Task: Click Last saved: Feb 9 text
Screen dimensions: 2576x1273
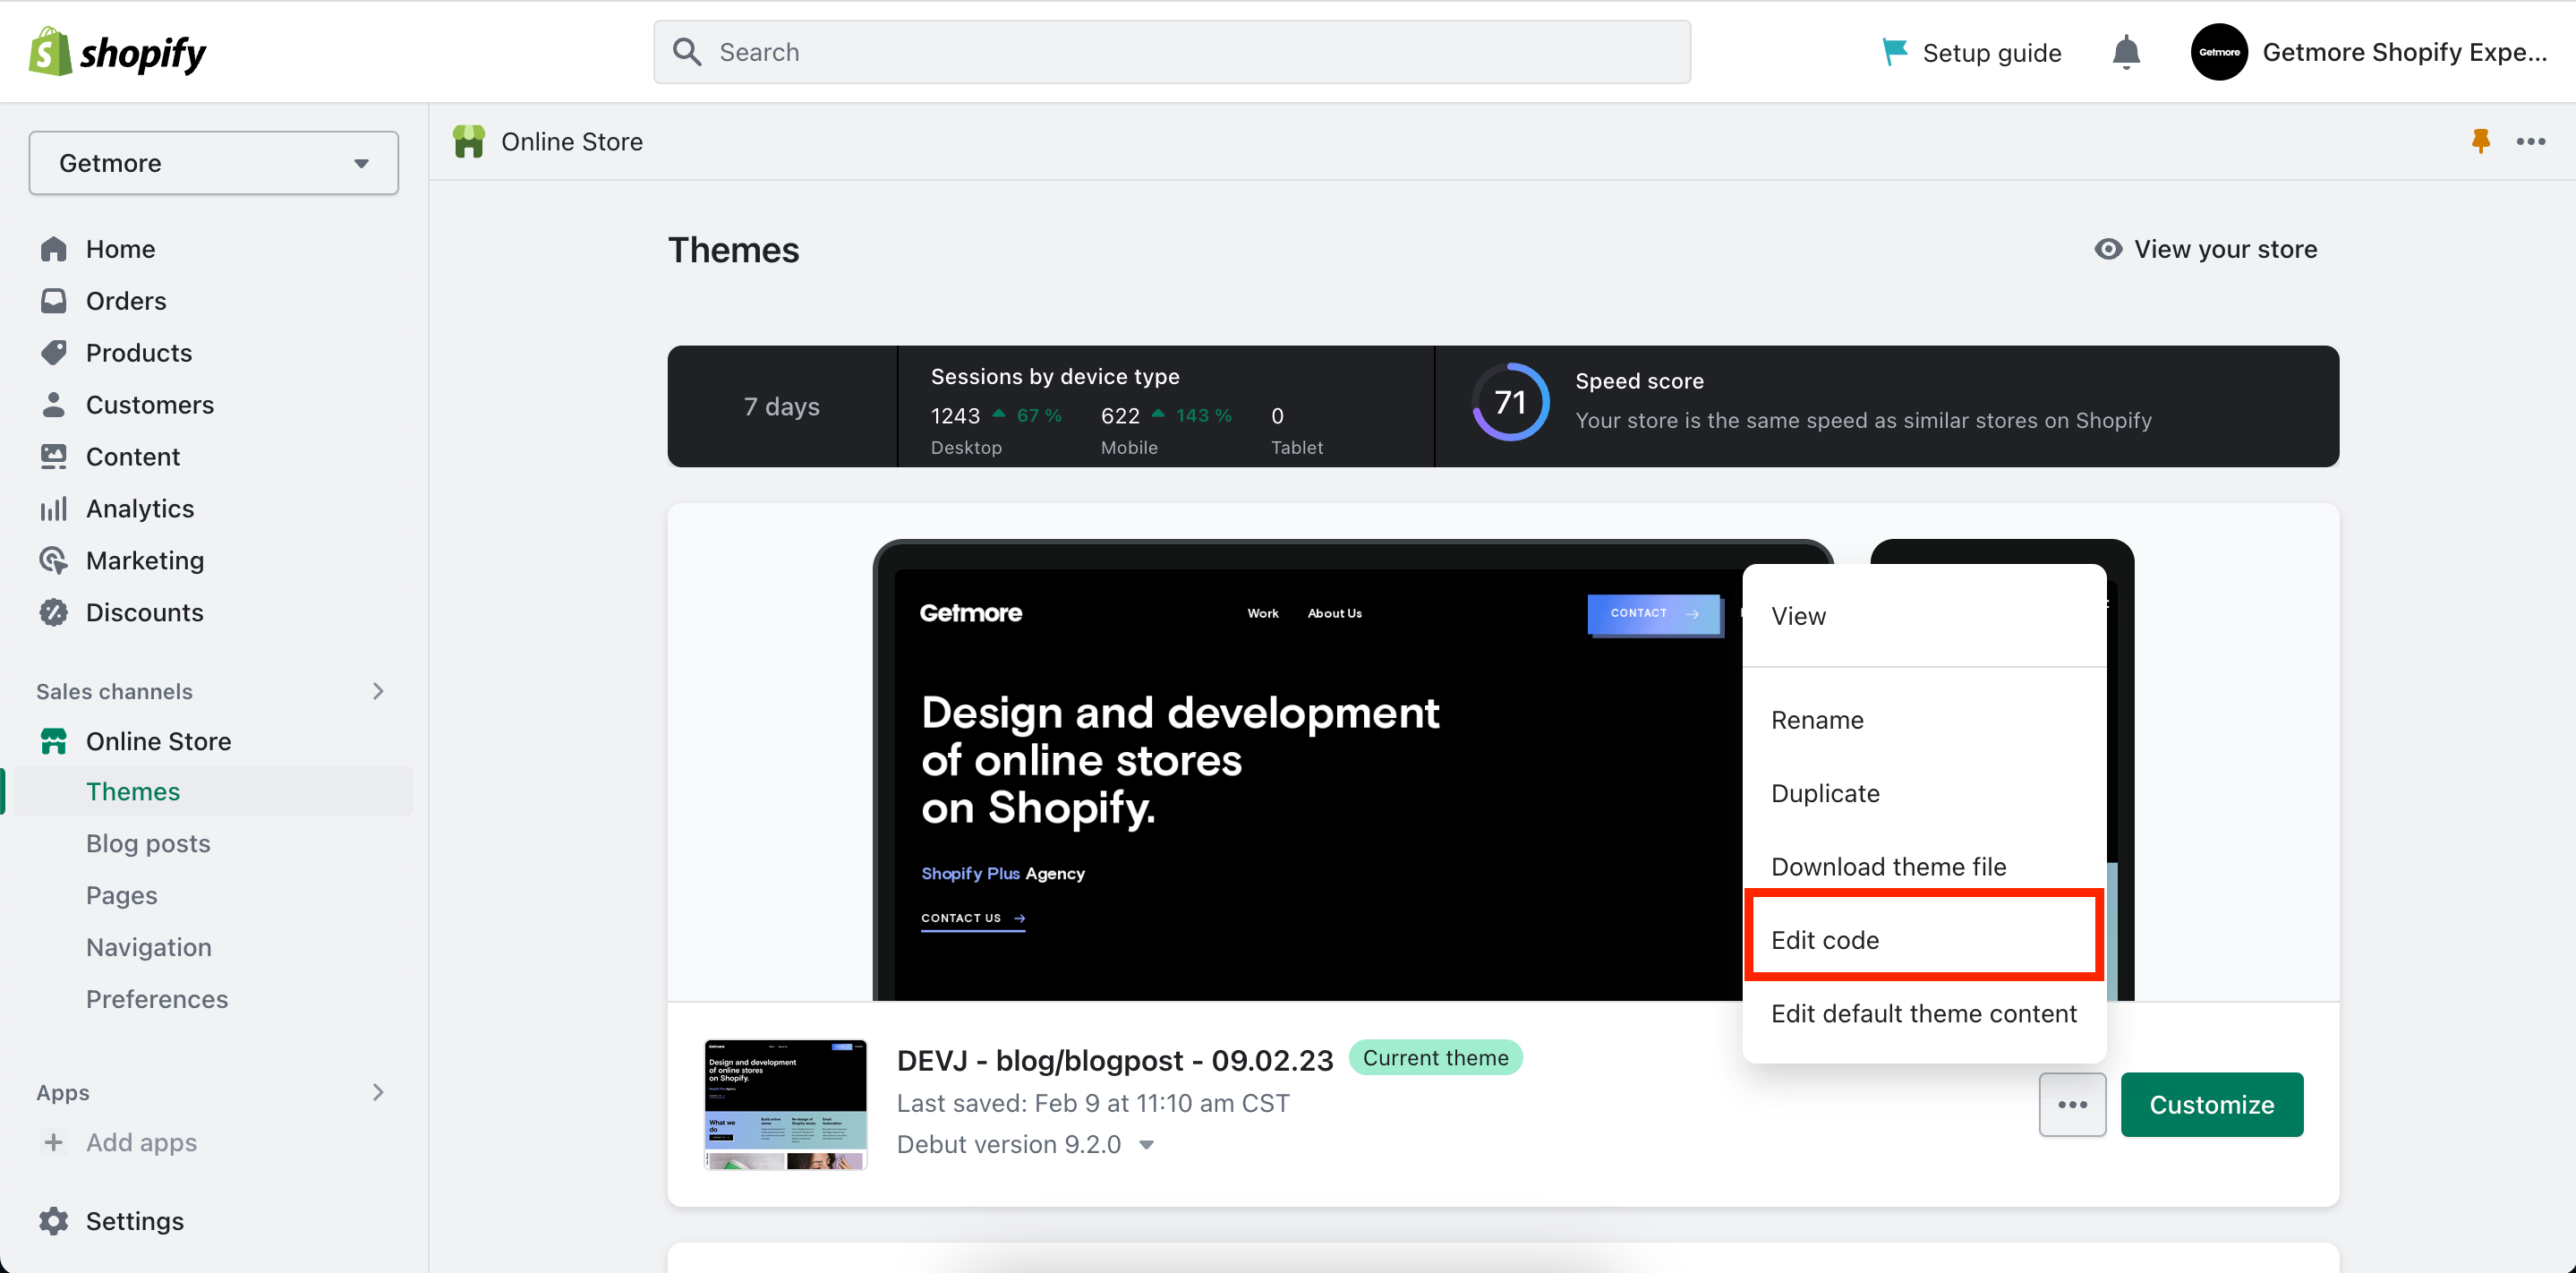Action: [x=1093, y=1103]
